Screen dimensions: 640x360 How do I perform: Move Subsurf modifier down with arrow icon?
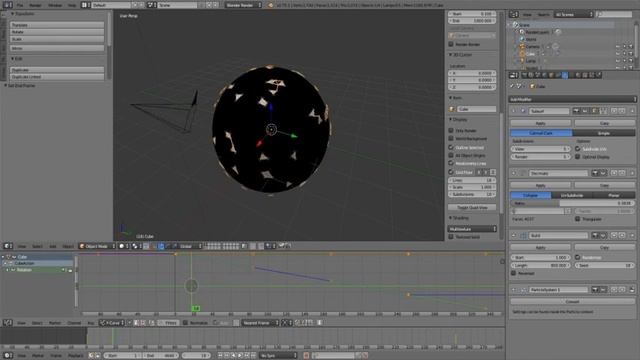622,111
